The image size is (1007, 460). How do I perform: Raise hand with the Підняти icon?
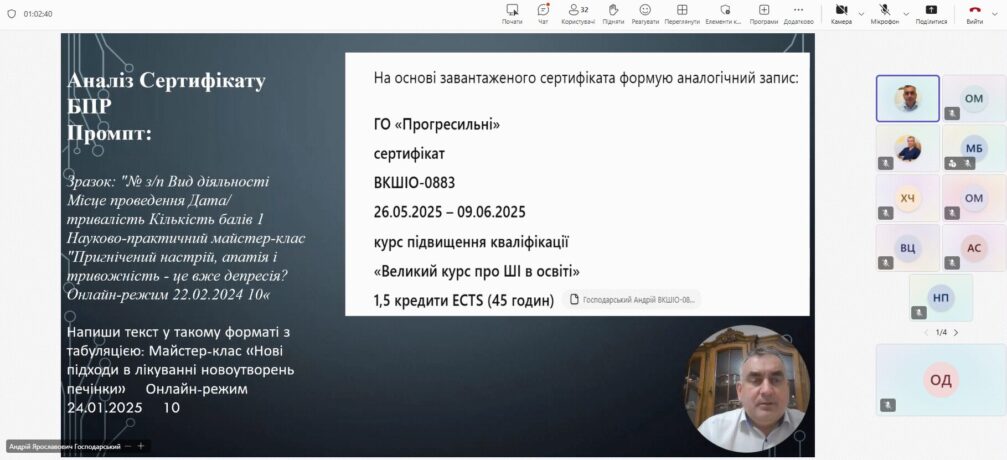pos(613,13)
